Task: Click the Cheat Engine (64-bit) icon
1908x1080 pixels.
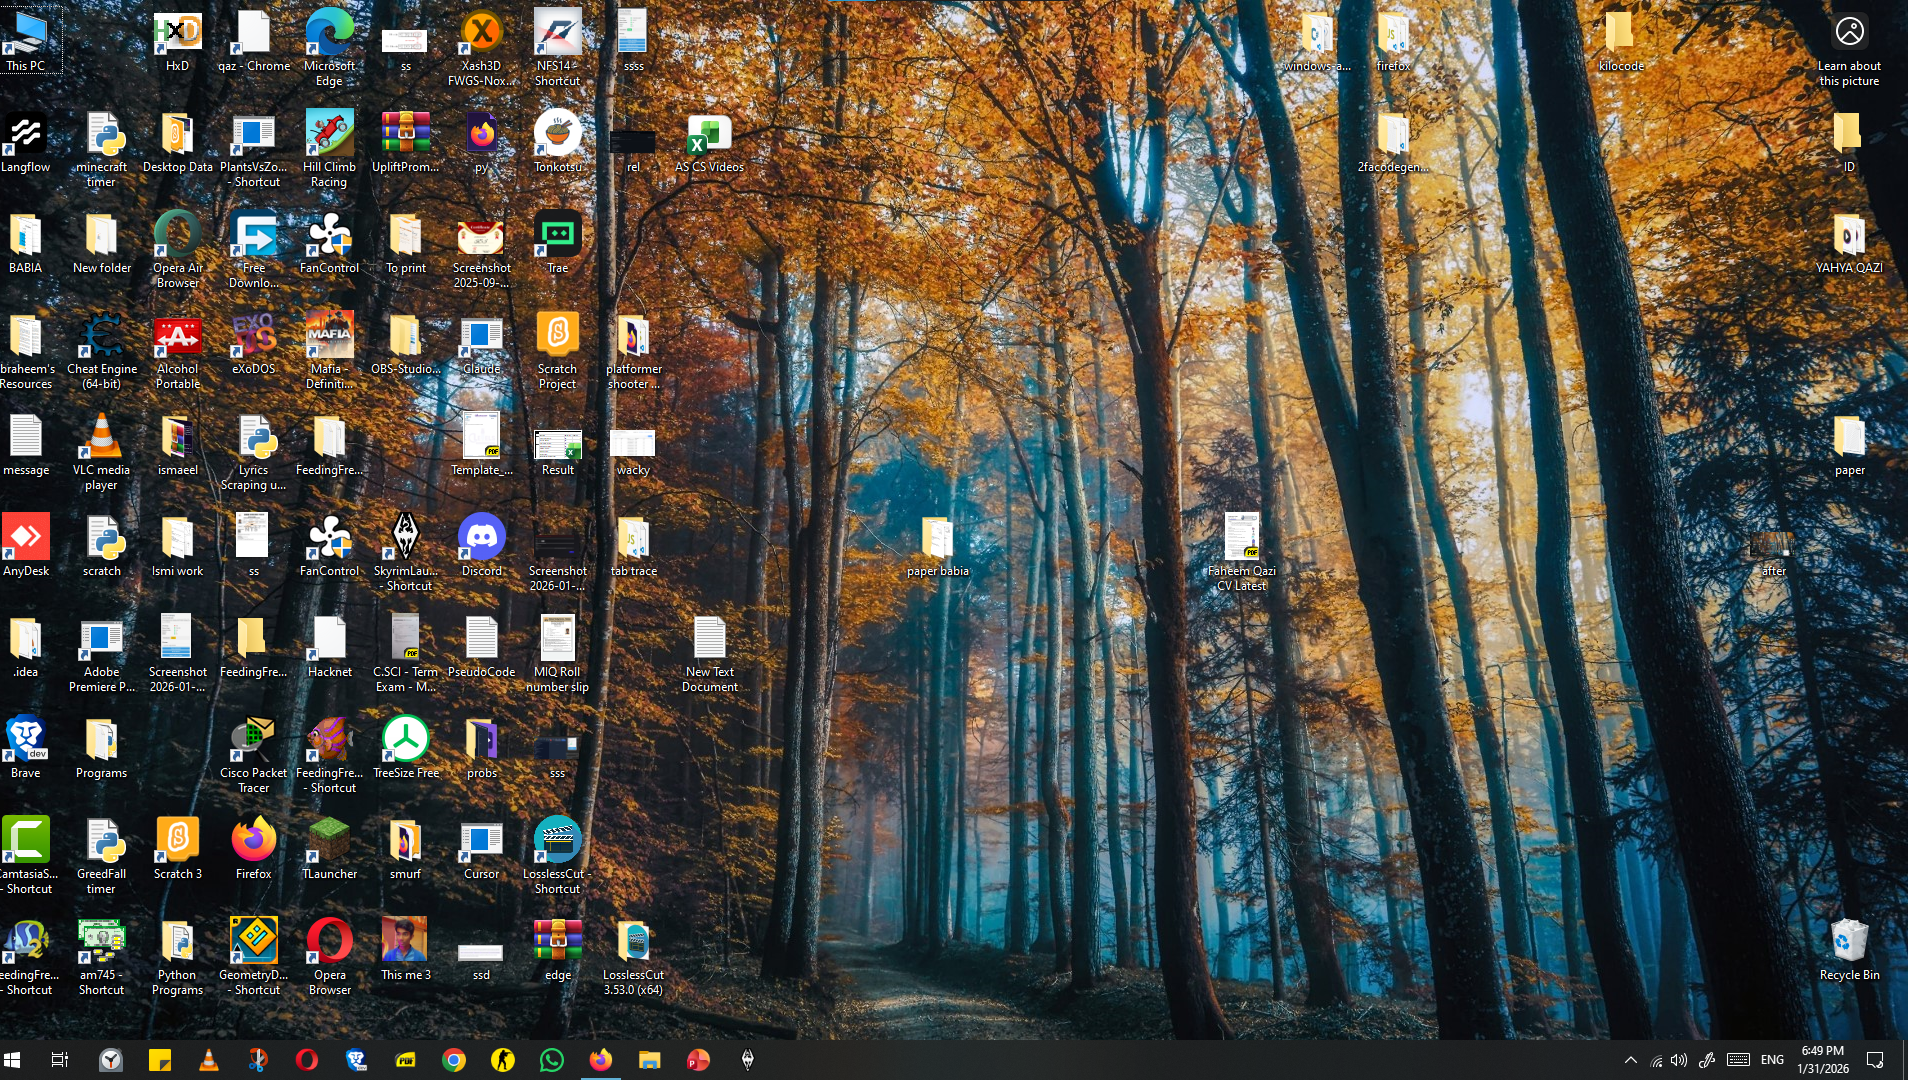Action: click(x=101, y=338)
